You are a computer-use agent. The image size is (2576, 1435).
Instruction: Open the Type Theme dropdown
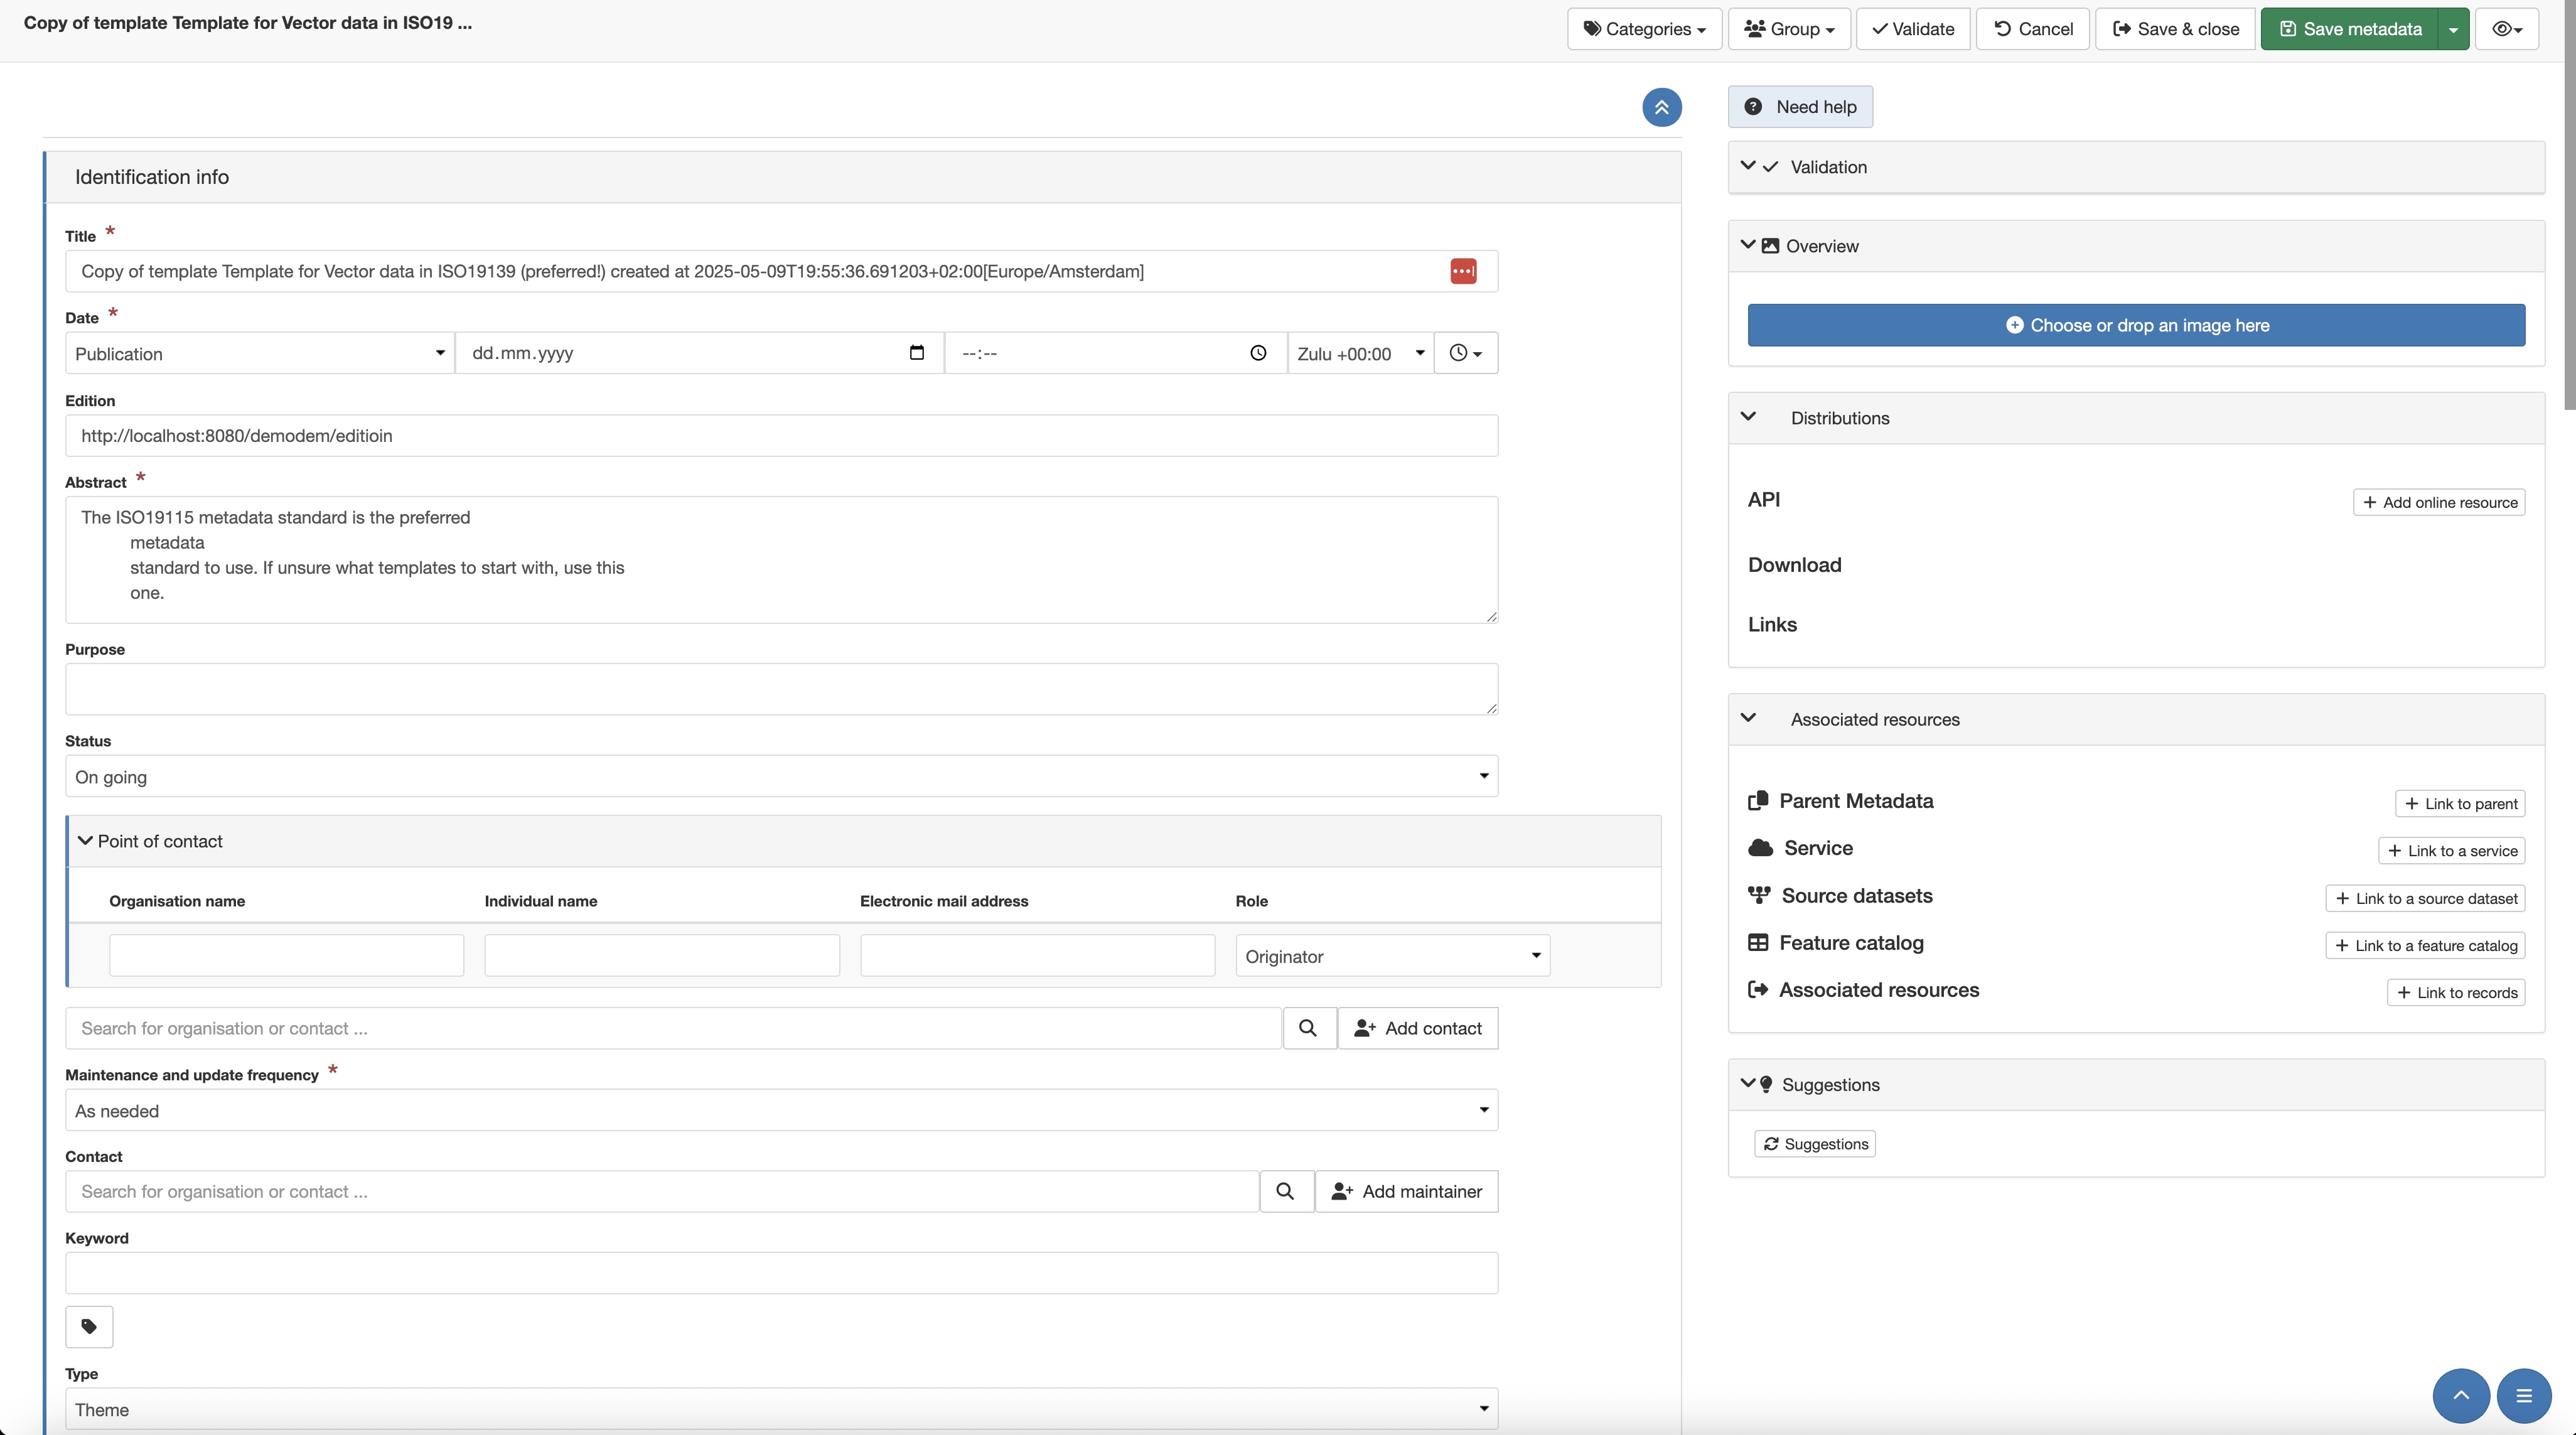781,1408
